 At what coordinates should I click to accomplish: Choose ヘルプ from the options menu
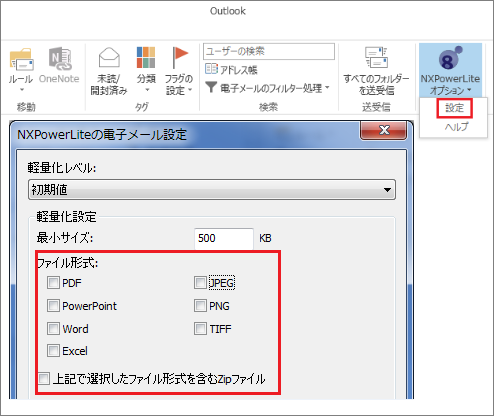457,127
